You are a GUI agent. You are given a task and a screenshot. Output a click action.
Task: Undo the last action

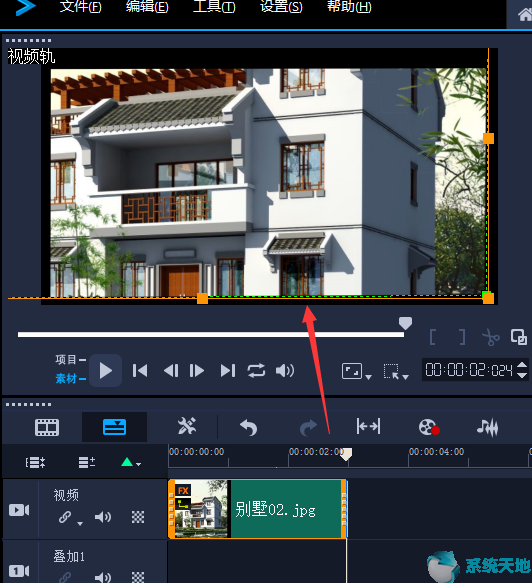[x=248, y=427]
